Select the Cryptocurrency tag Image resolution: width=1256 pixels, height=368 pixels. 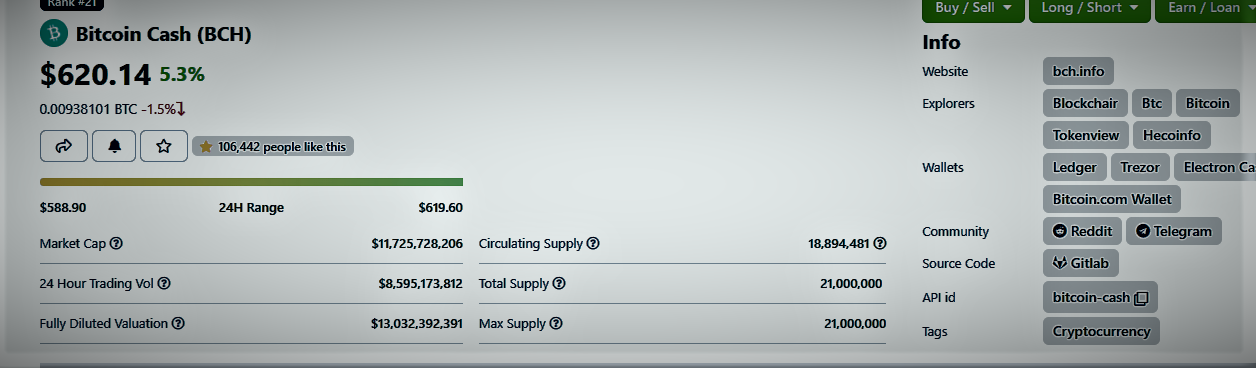[x=1101, y=331]
